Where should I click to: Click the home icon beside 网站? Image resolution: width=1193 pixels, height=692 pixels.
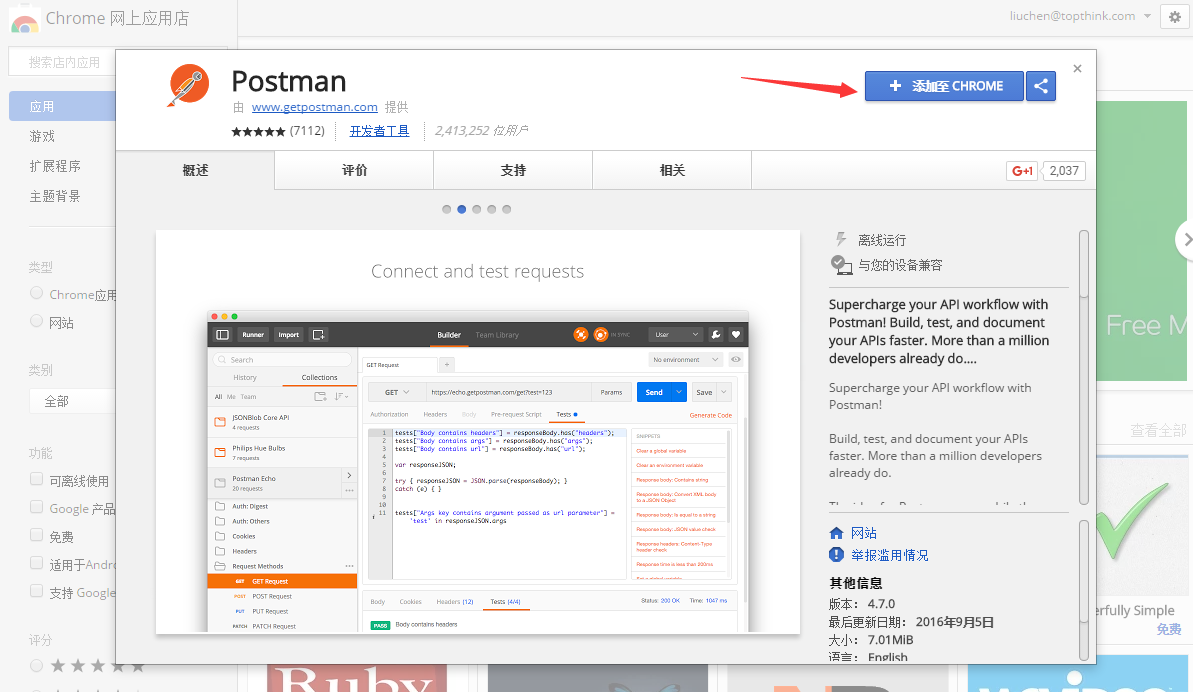pyautogui.click(x=836, y=533)
